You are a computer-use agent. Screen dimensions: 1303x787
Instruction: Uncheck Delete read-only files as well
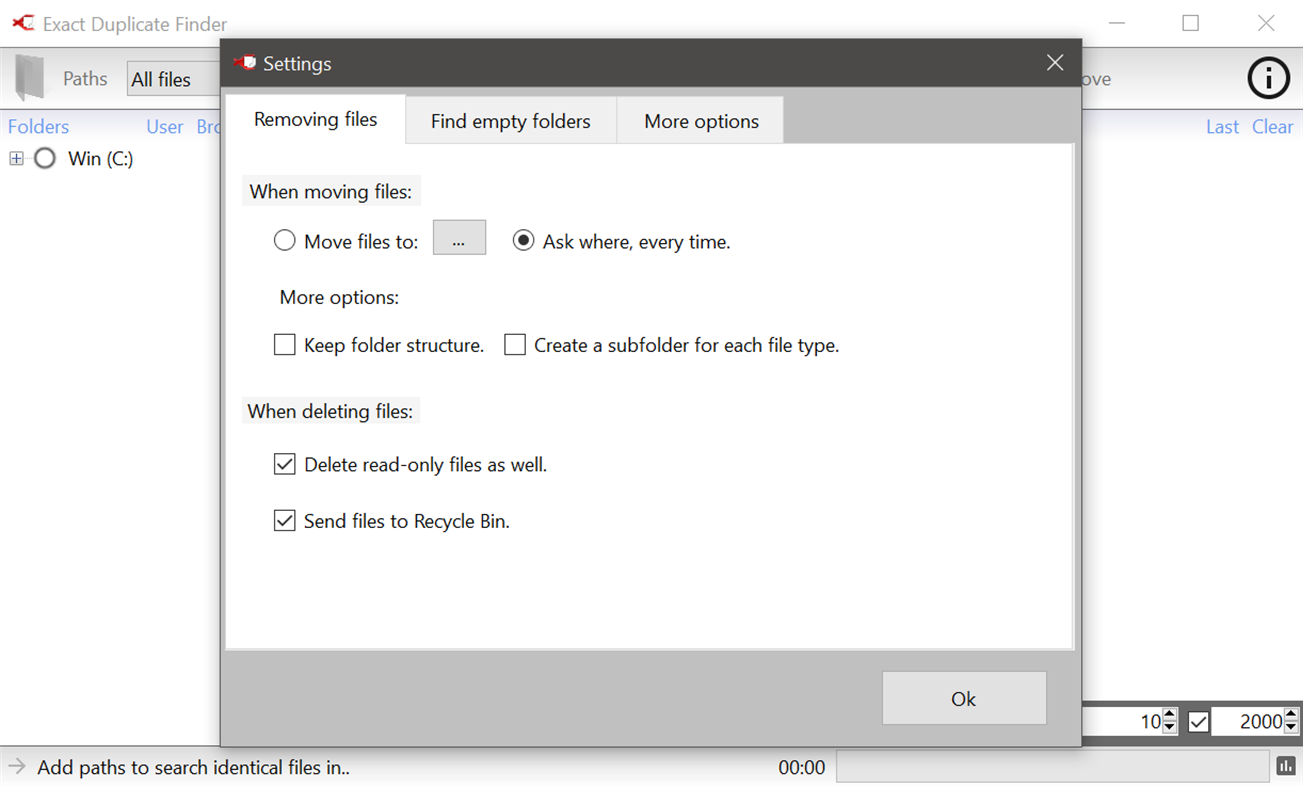[285, 464]
